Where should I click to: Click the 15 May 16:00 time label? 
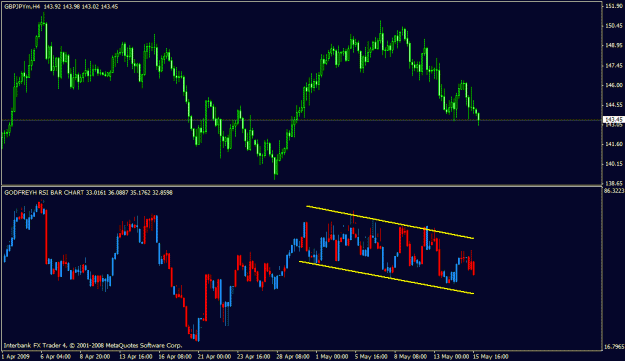(x=491, y=356)
